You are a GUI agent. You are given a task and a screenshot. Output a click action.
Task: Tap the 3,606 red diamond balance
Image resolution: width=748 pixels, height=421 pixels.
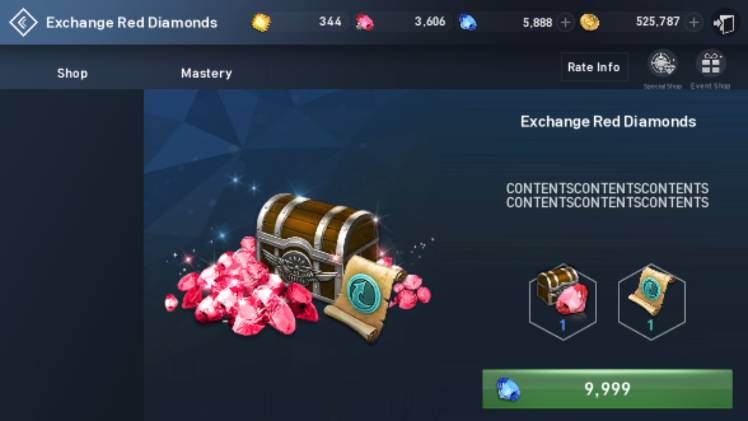click(430, 22)
